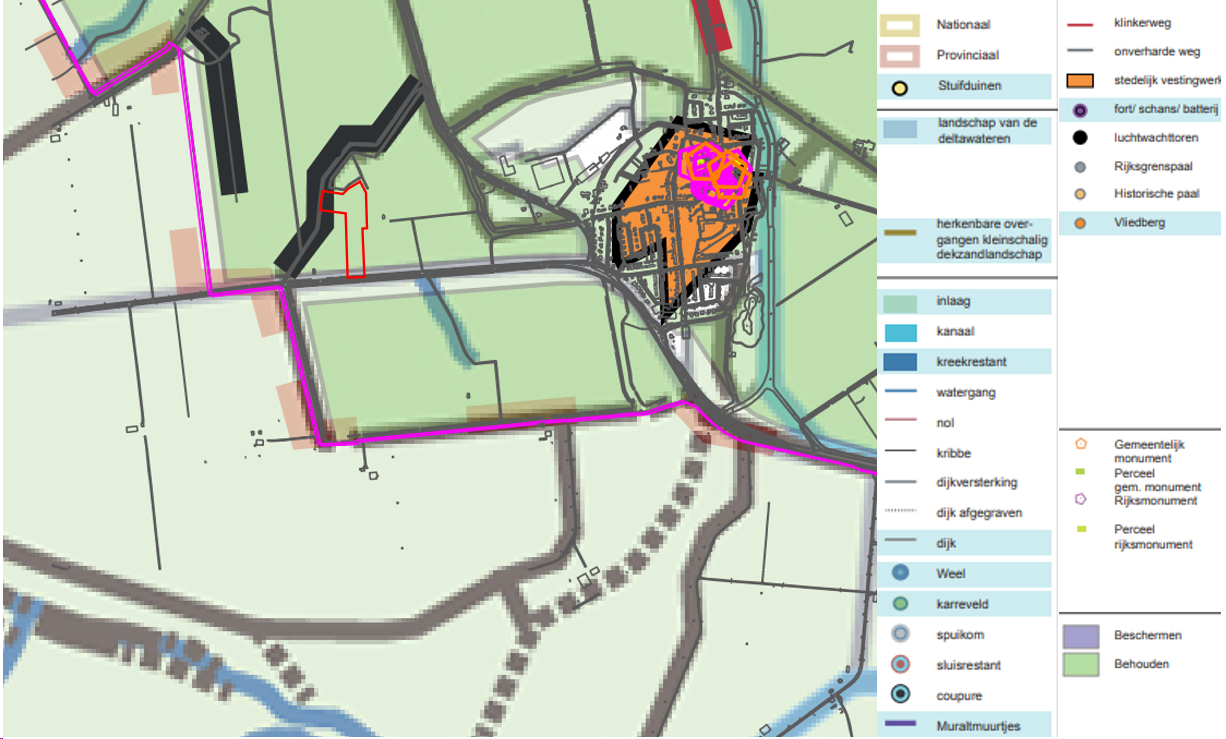1226x739 pixels.
Task: Click the 'Behouden' legend label
Action: coord(1141,664)
